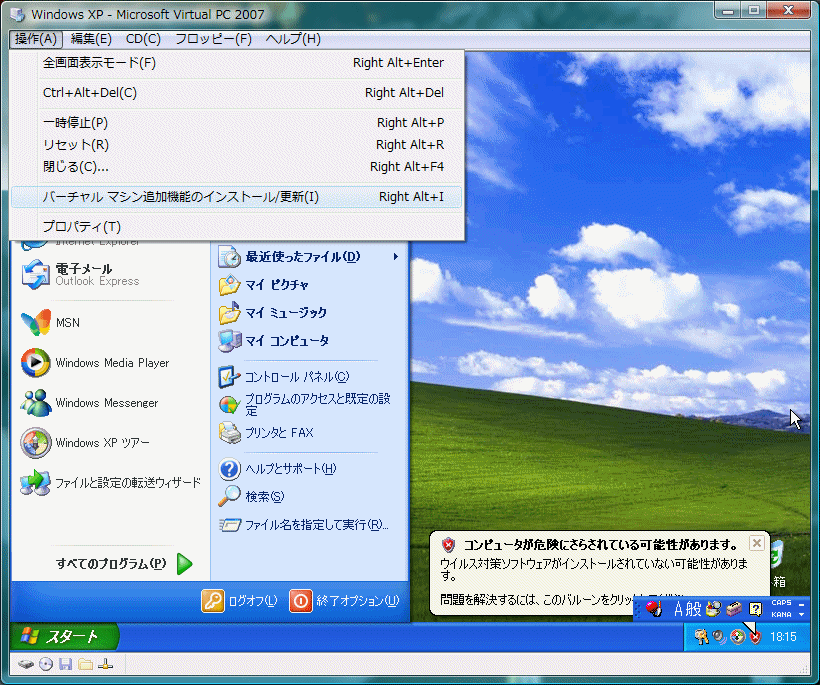Click the IME red ball language icon

click(653, 609)
